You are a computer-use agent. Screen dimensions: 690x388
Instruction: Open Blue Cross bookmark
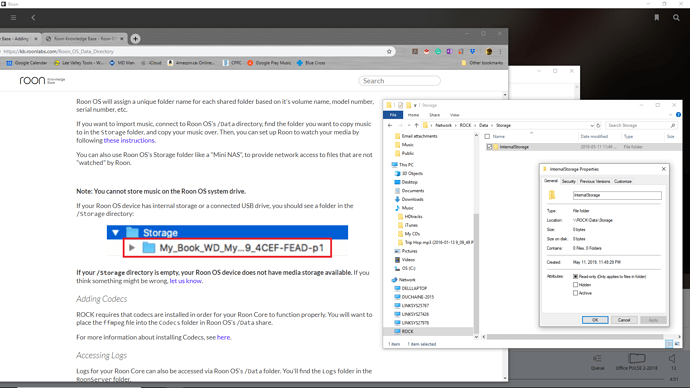click(311, 63)
